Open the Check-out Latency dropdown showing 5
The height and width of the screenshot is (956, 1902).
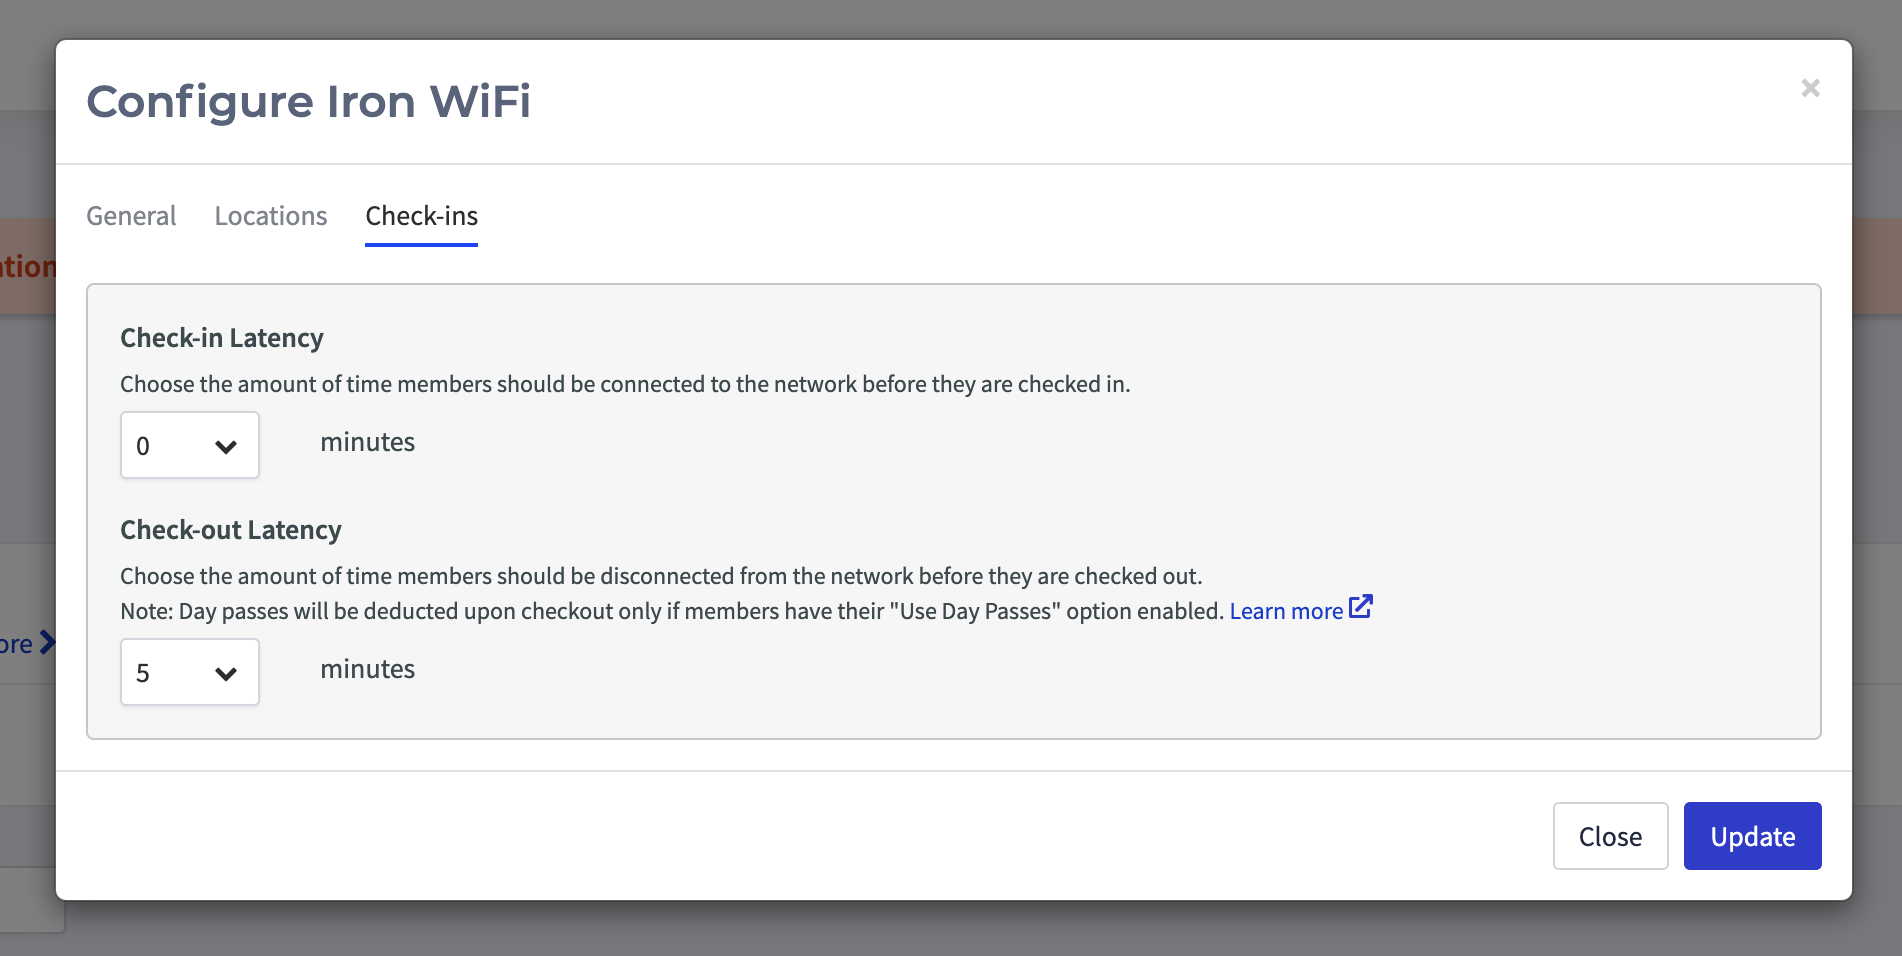pos(190,672)
